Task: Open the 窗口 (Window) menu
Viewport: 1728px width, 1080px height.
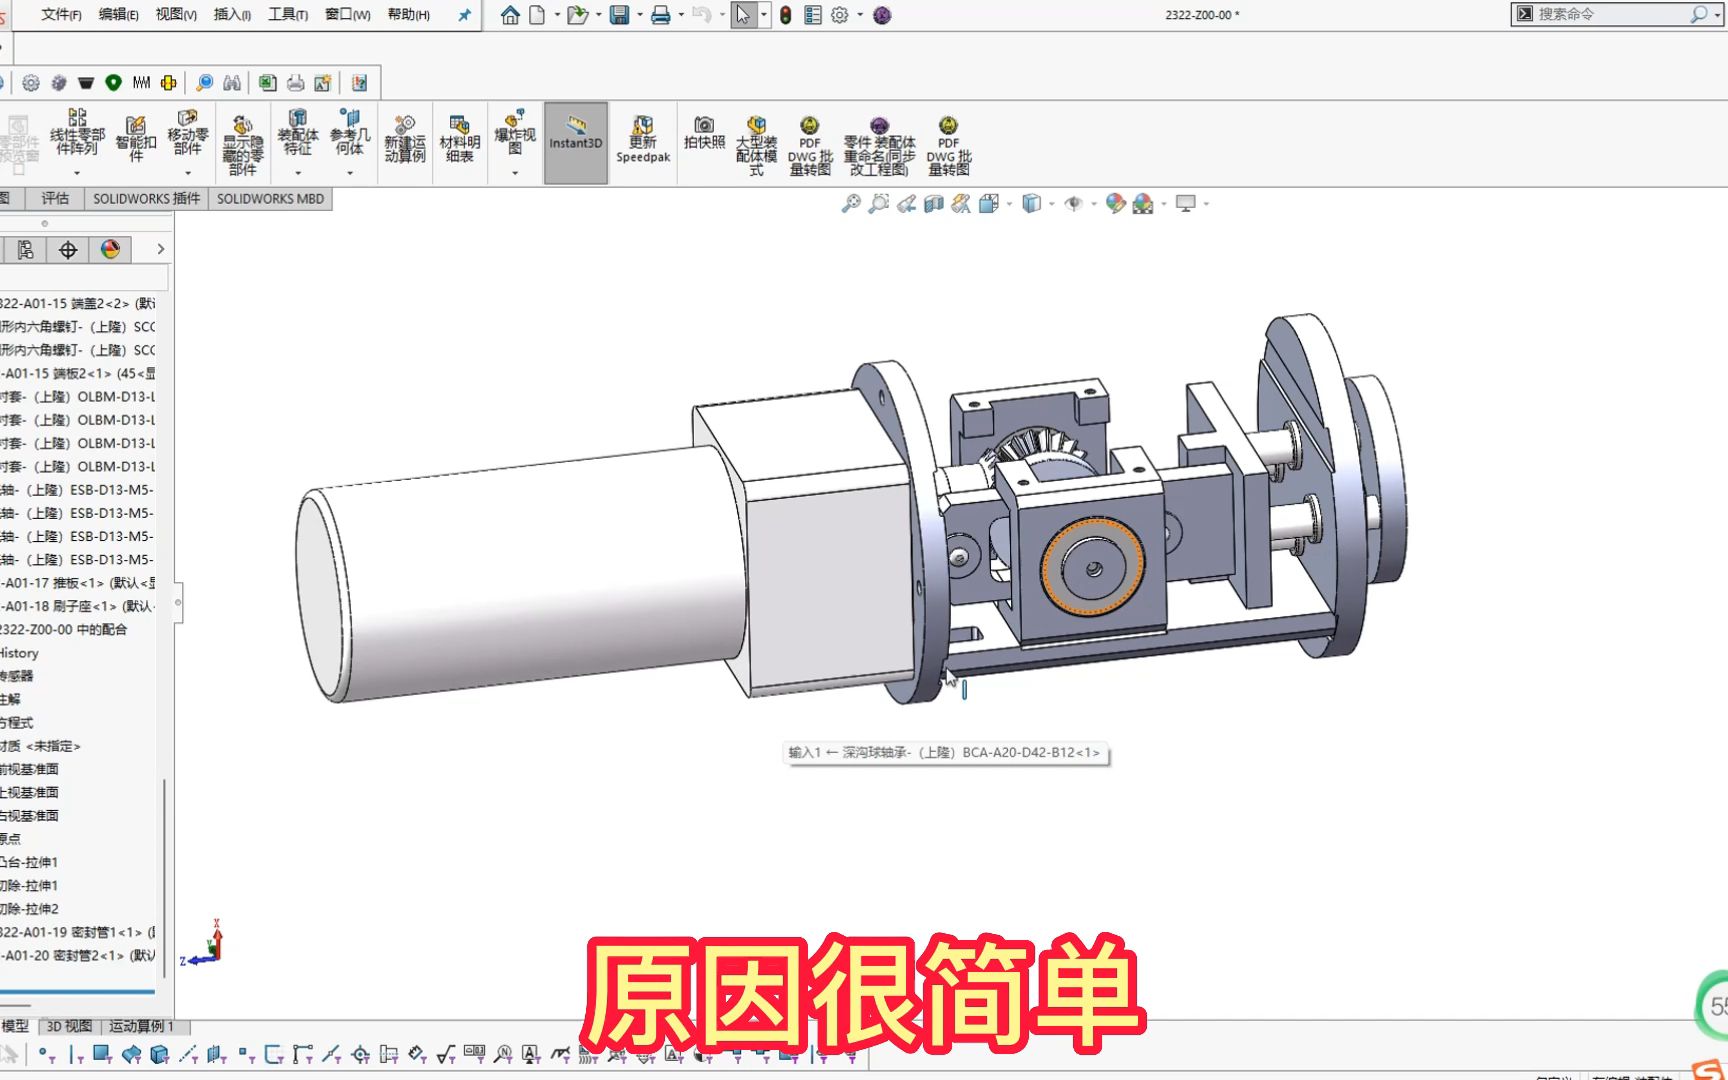Action: 347,14
